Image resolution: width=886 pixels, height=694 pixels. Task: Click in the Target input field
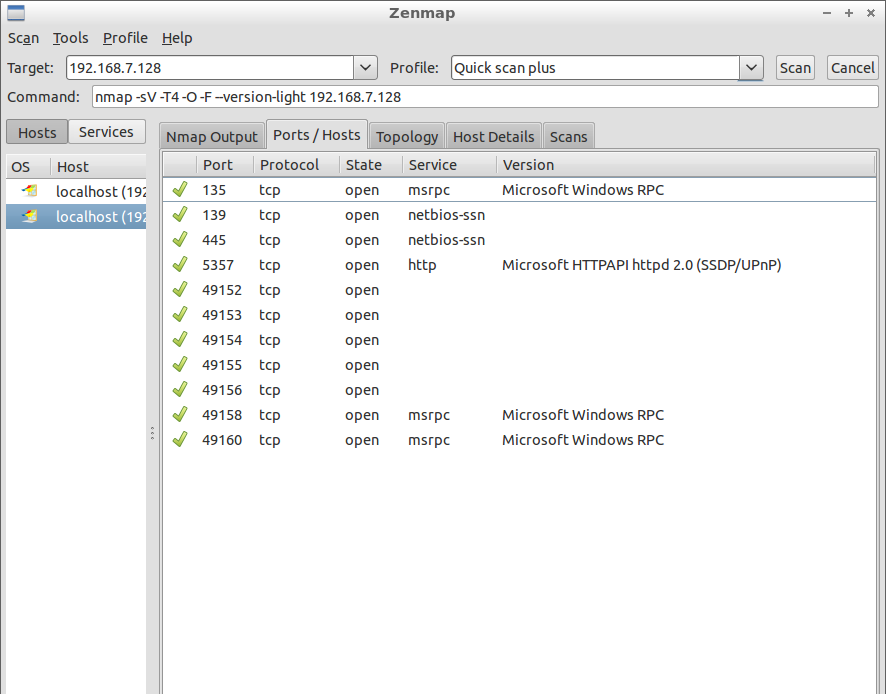[x=210, y=68]
